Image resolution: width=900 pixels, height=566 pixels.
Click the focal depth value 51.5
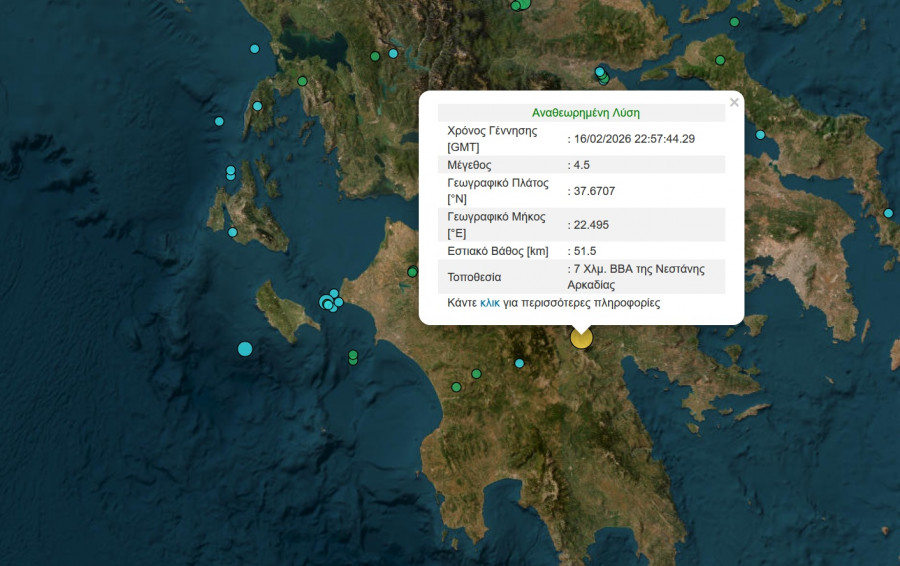[585, 251]
